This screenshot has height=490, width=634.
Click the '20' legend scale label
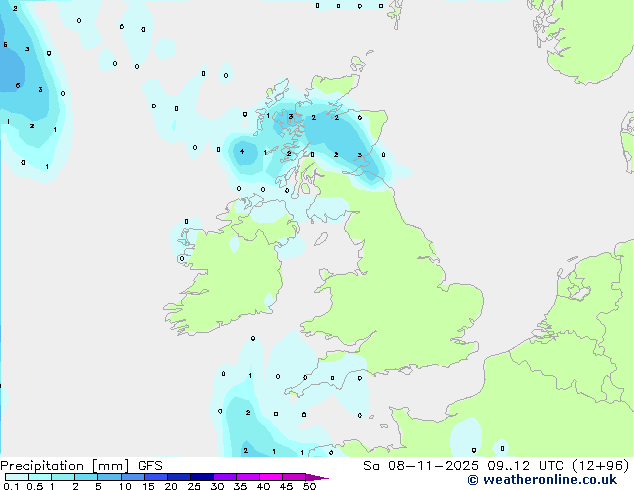coord(171,486)
